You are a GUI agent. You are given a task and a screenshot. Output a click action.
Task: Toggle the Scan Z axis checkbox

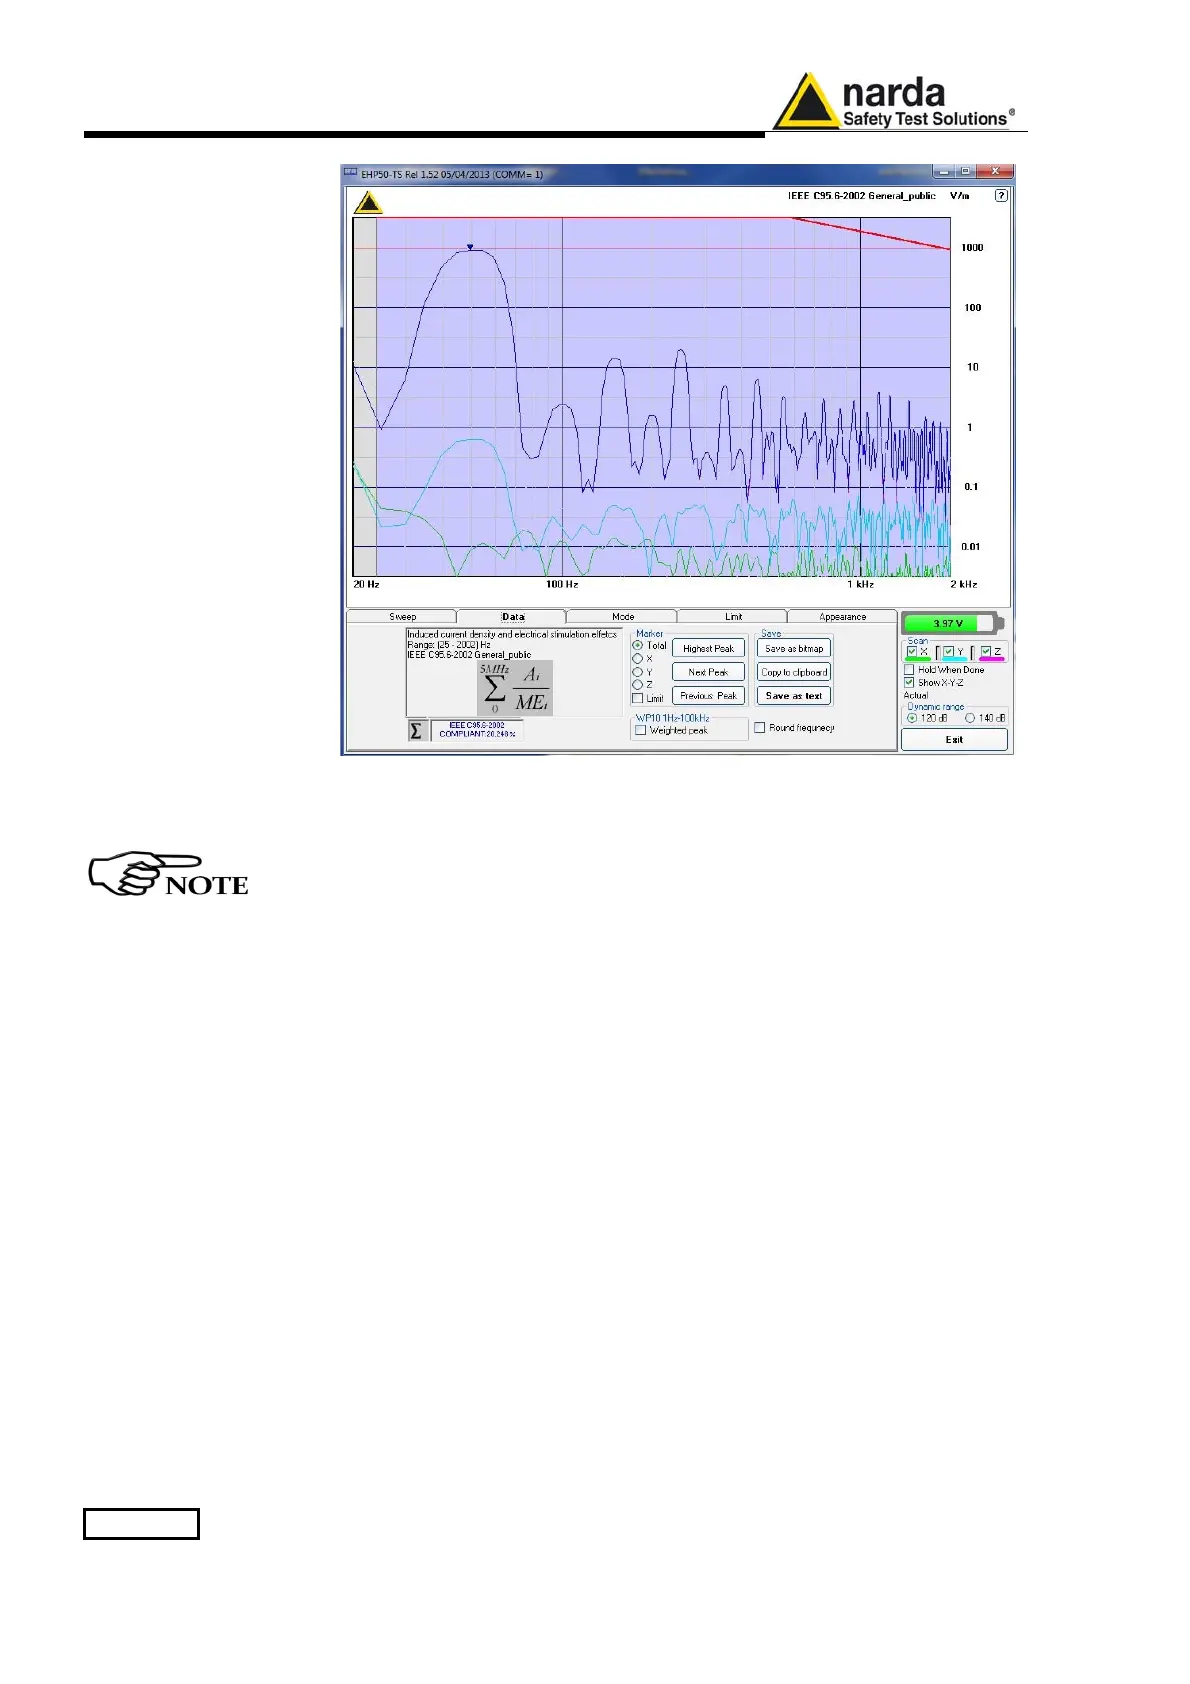[x=986, y=652]
